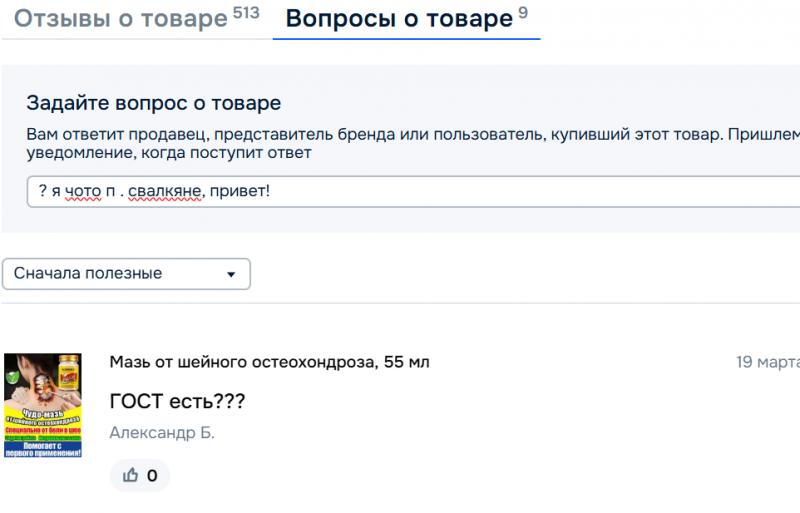This screenshot has width=800, height=513.
Task: Click the misspelled word "чото" in the input
Action: point(83,190)
